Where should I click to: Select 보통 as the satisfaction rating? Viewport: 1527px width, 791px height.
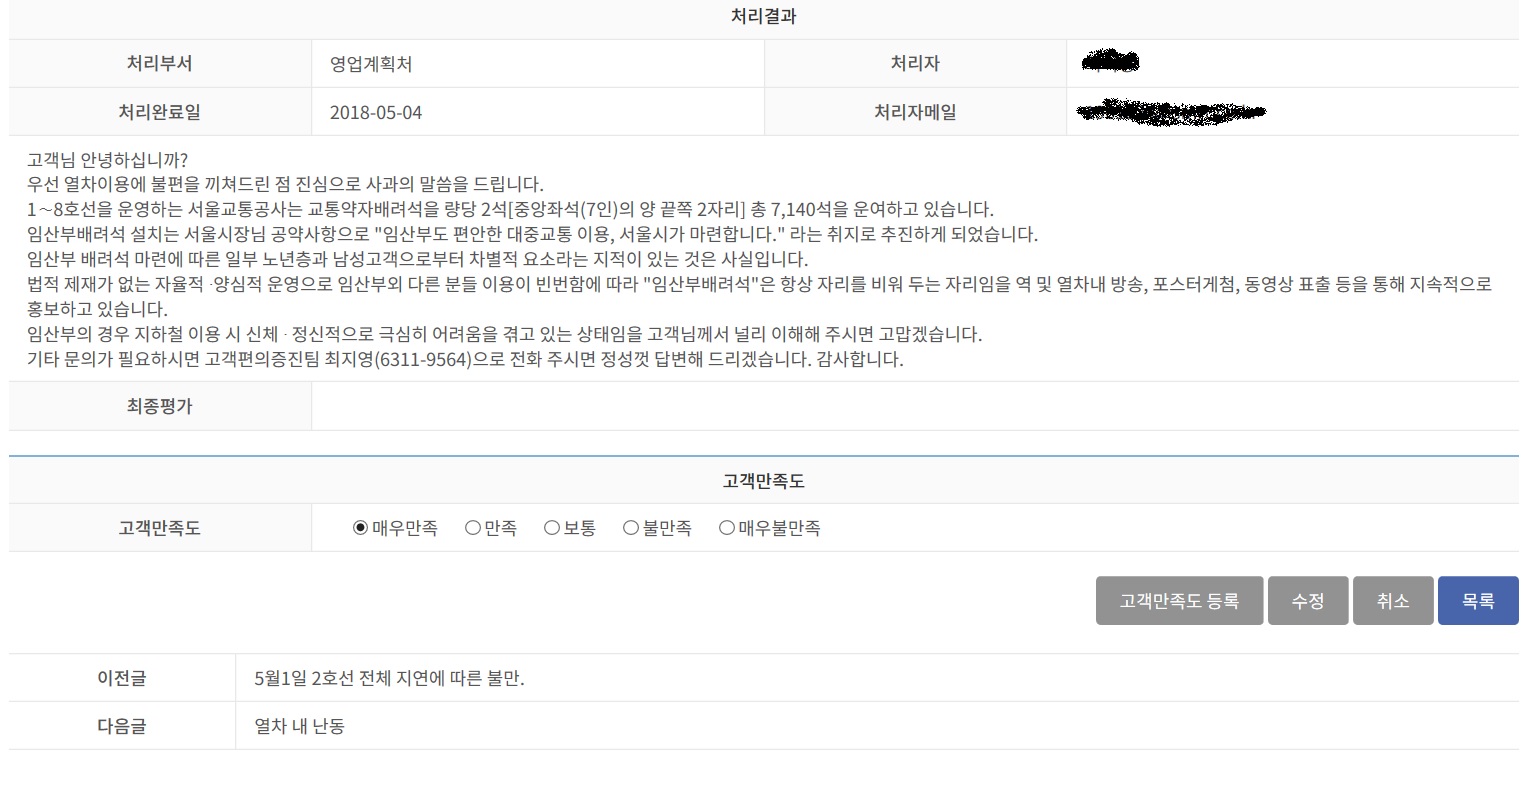coord(552,528)
